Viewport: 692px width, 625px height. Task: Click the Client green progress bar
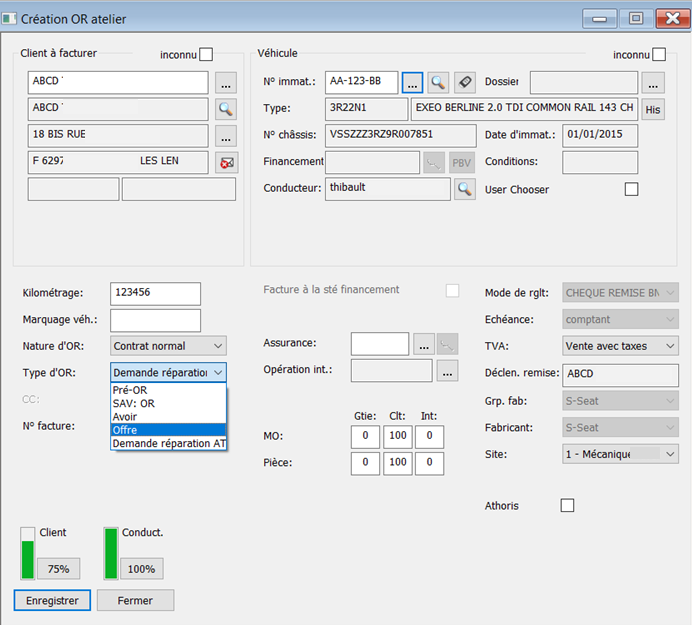click(x=27, y=553)
